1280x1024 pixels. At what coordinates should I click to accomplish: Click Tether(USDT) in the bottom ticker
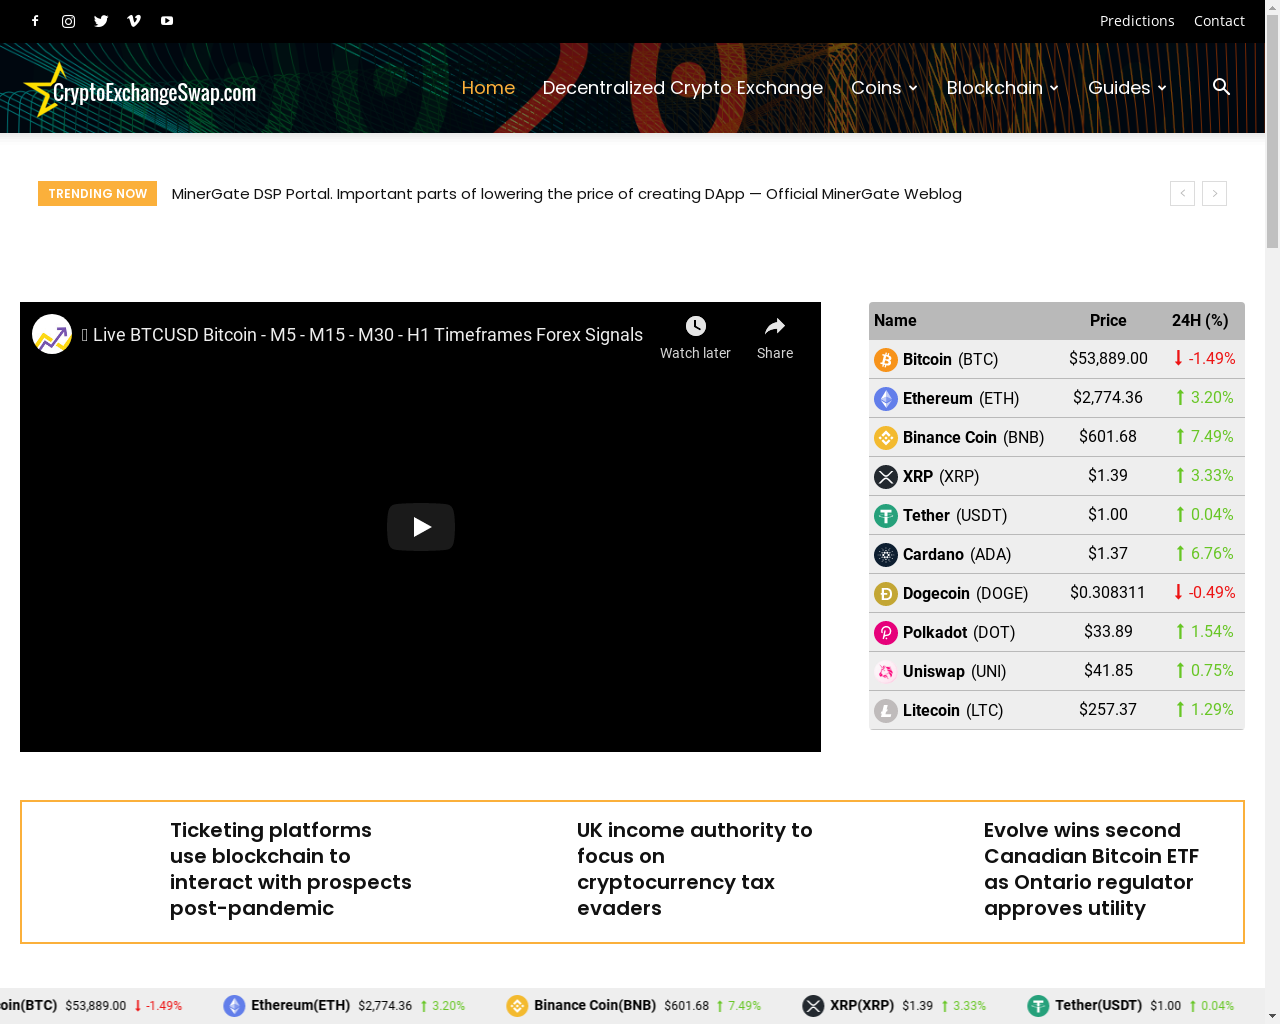pos(1098,1005)
